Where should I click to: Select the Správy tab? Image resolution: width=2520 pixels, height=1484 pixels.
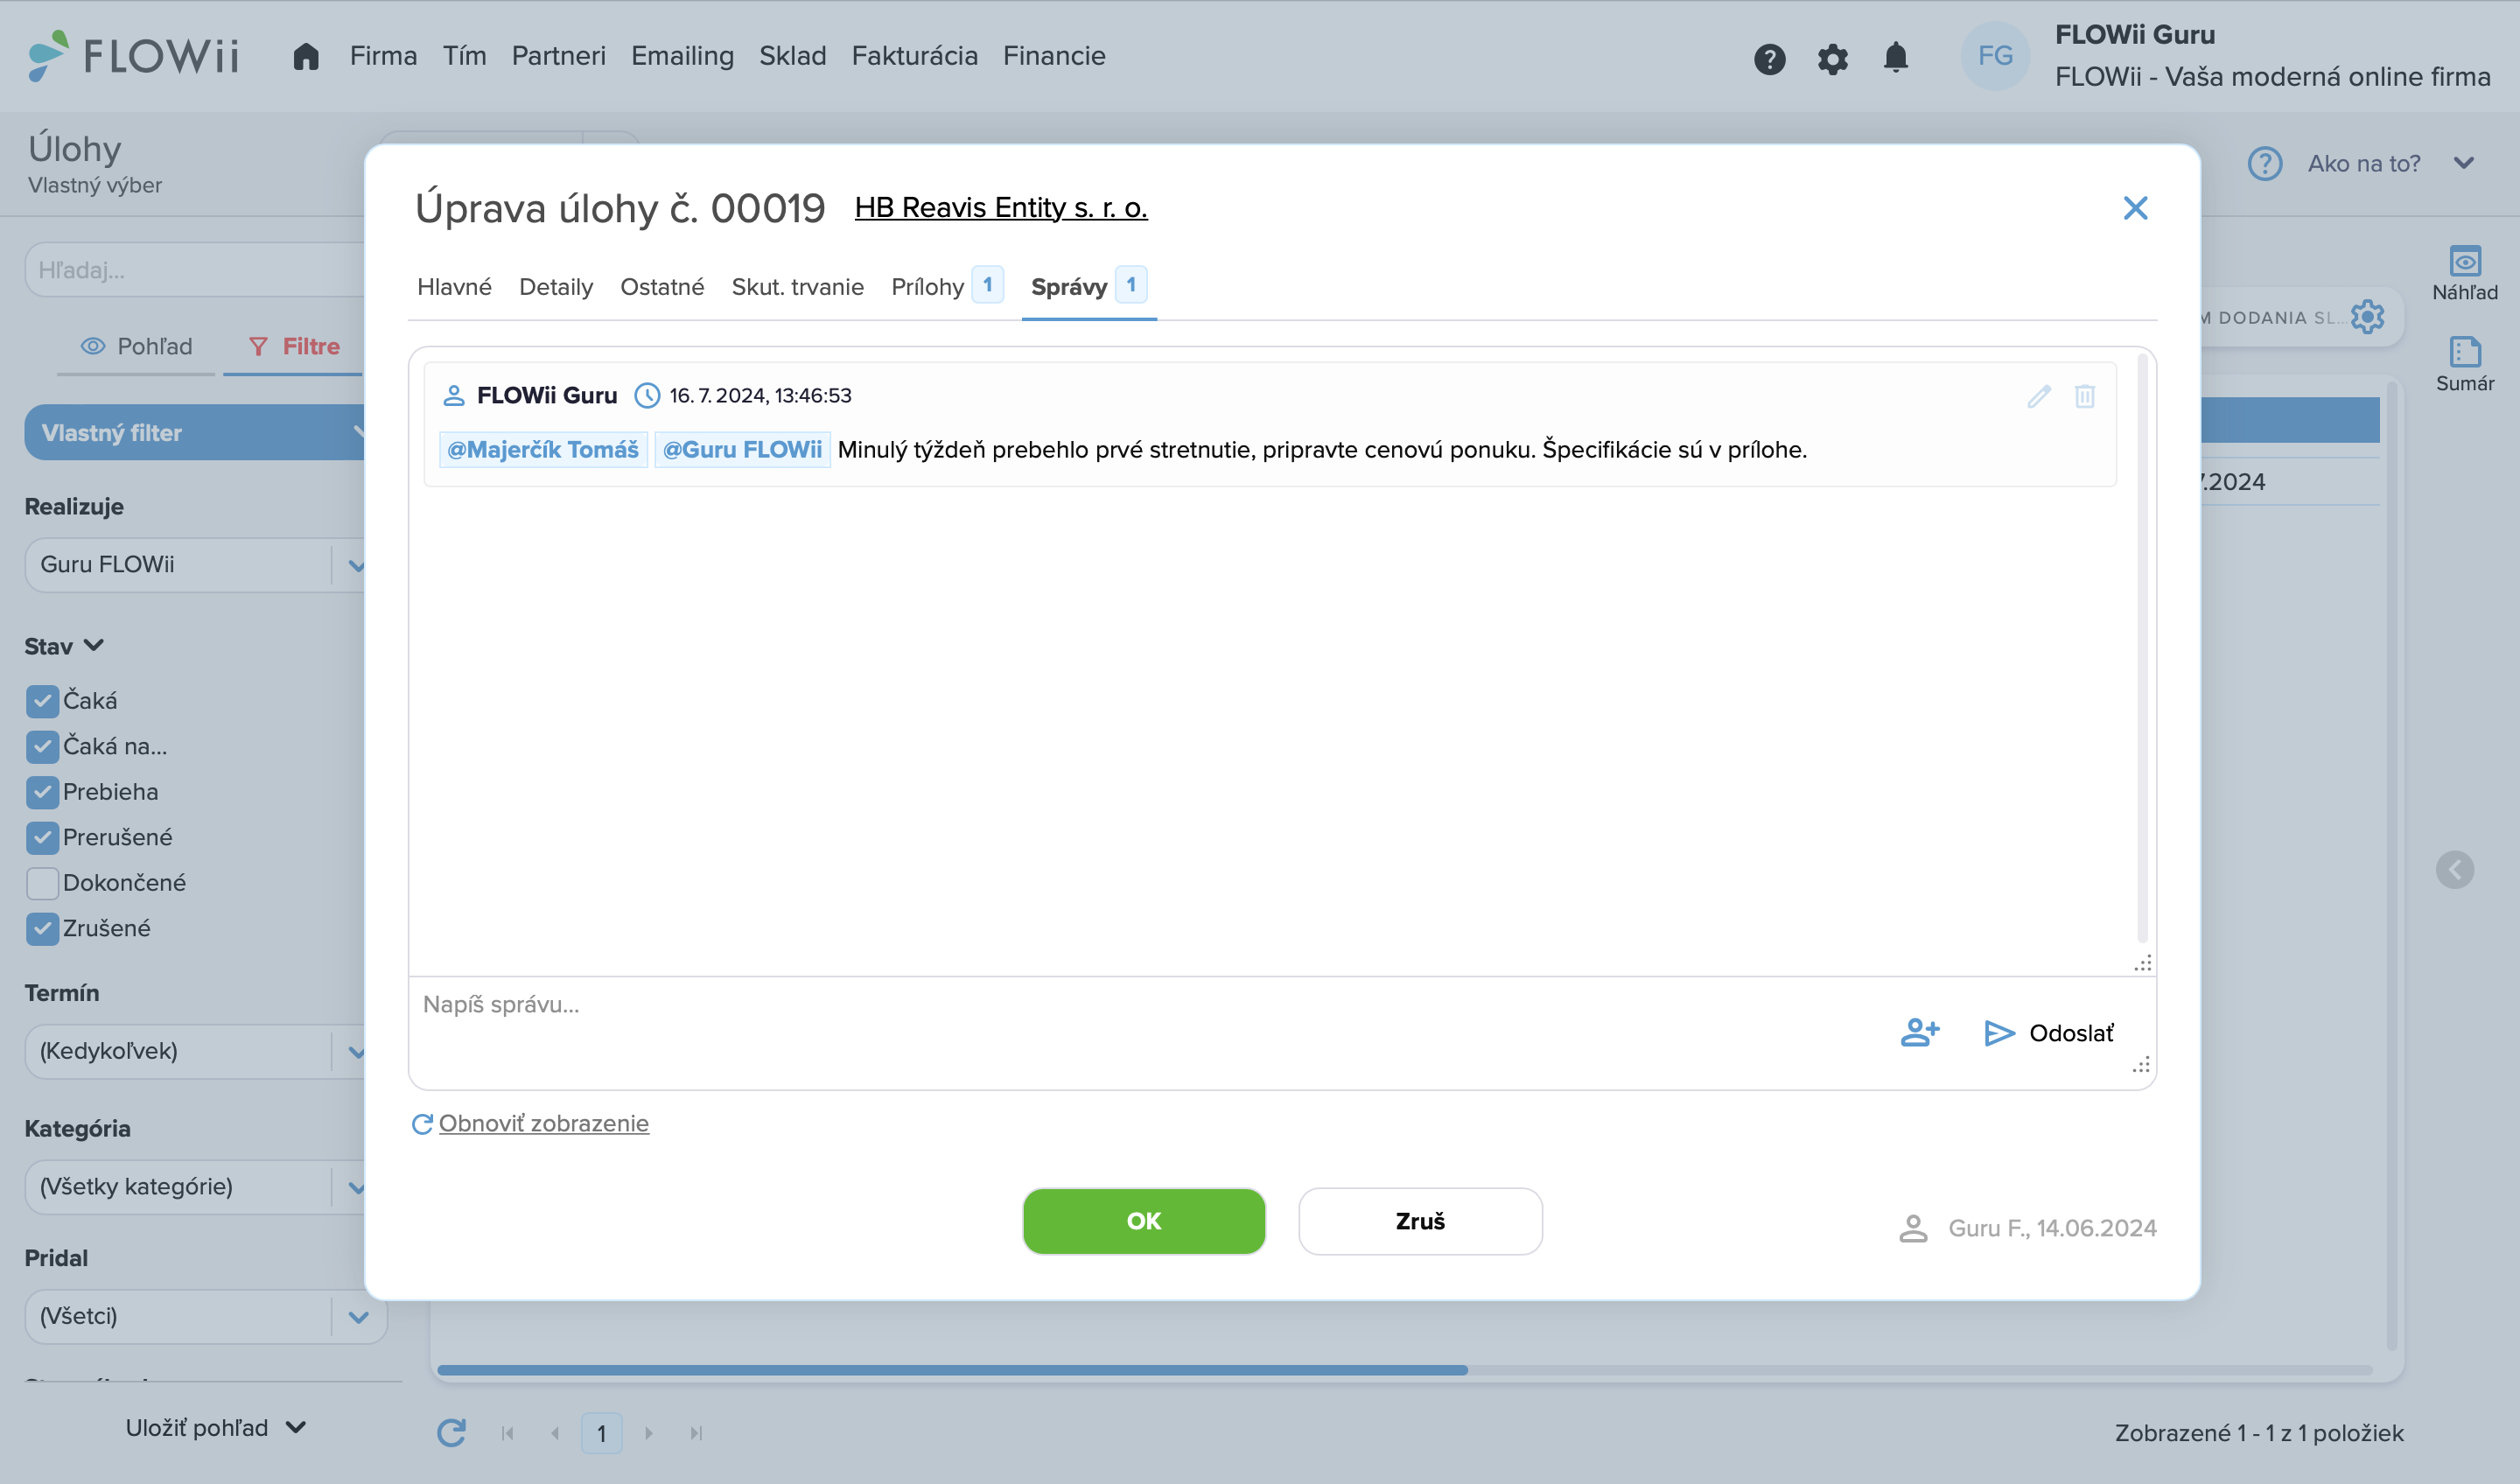[1088, 287]
